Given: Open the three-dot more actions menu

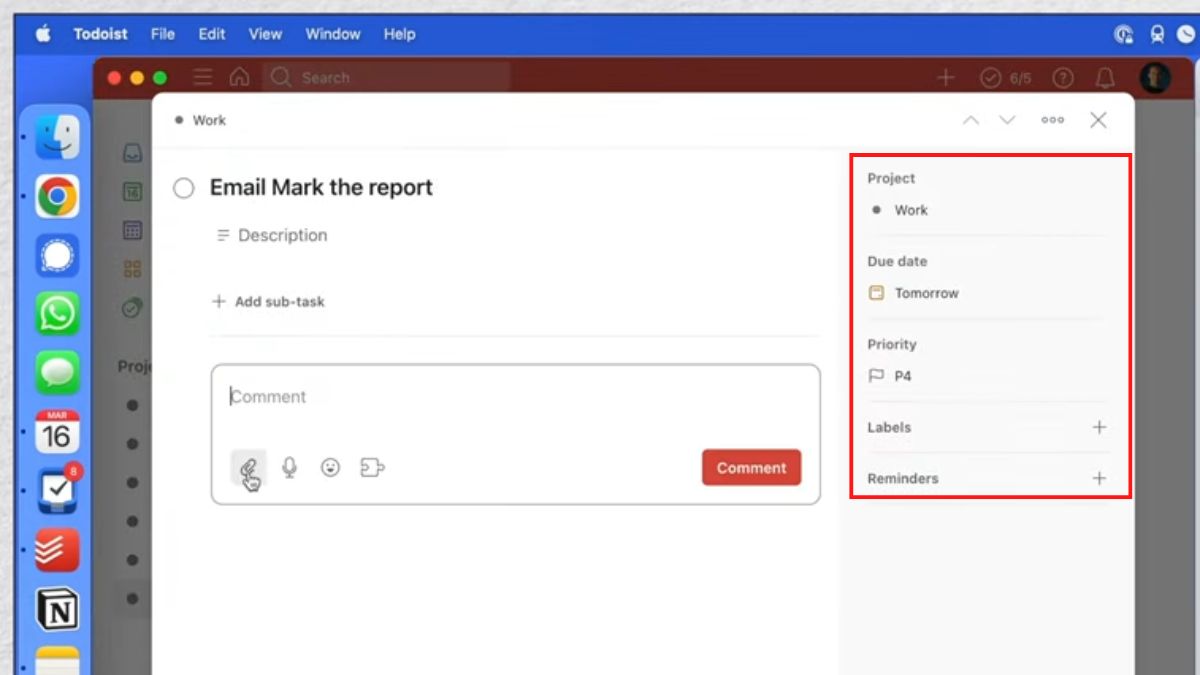Looking at the screenshot, I should pos(1052,120).
